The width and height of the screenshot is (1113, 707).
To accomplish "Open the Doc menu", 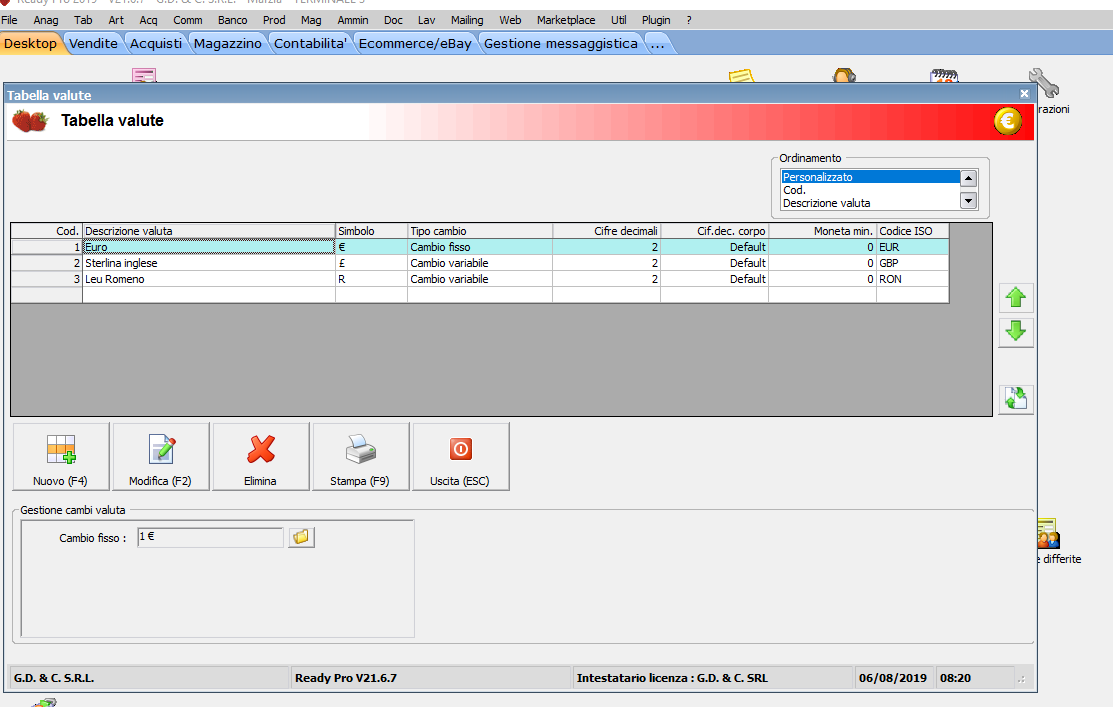I will click(393, 20).
